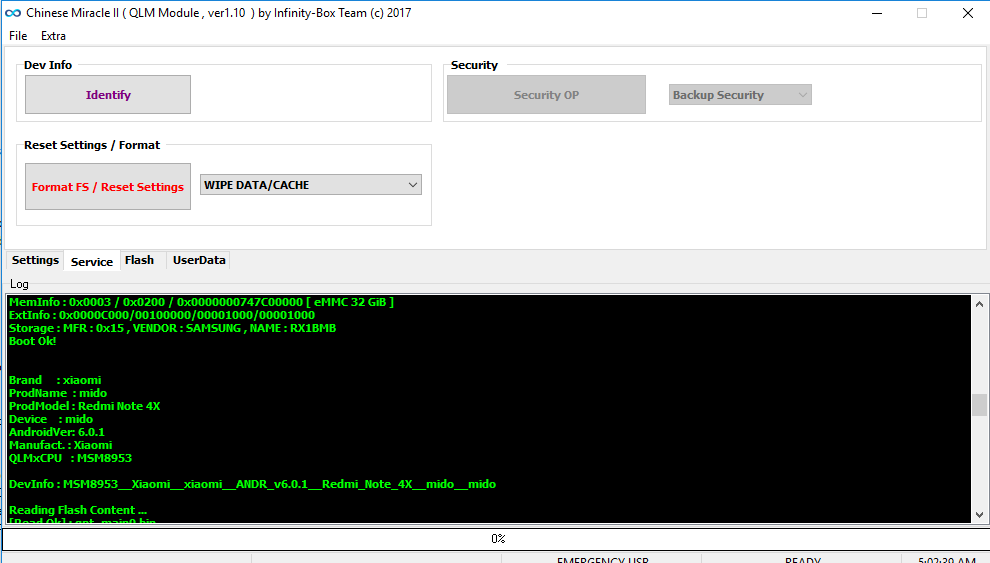990x563 pixels.
Task: Click the log scrollbar up arrow
Action: coord(978,302)
